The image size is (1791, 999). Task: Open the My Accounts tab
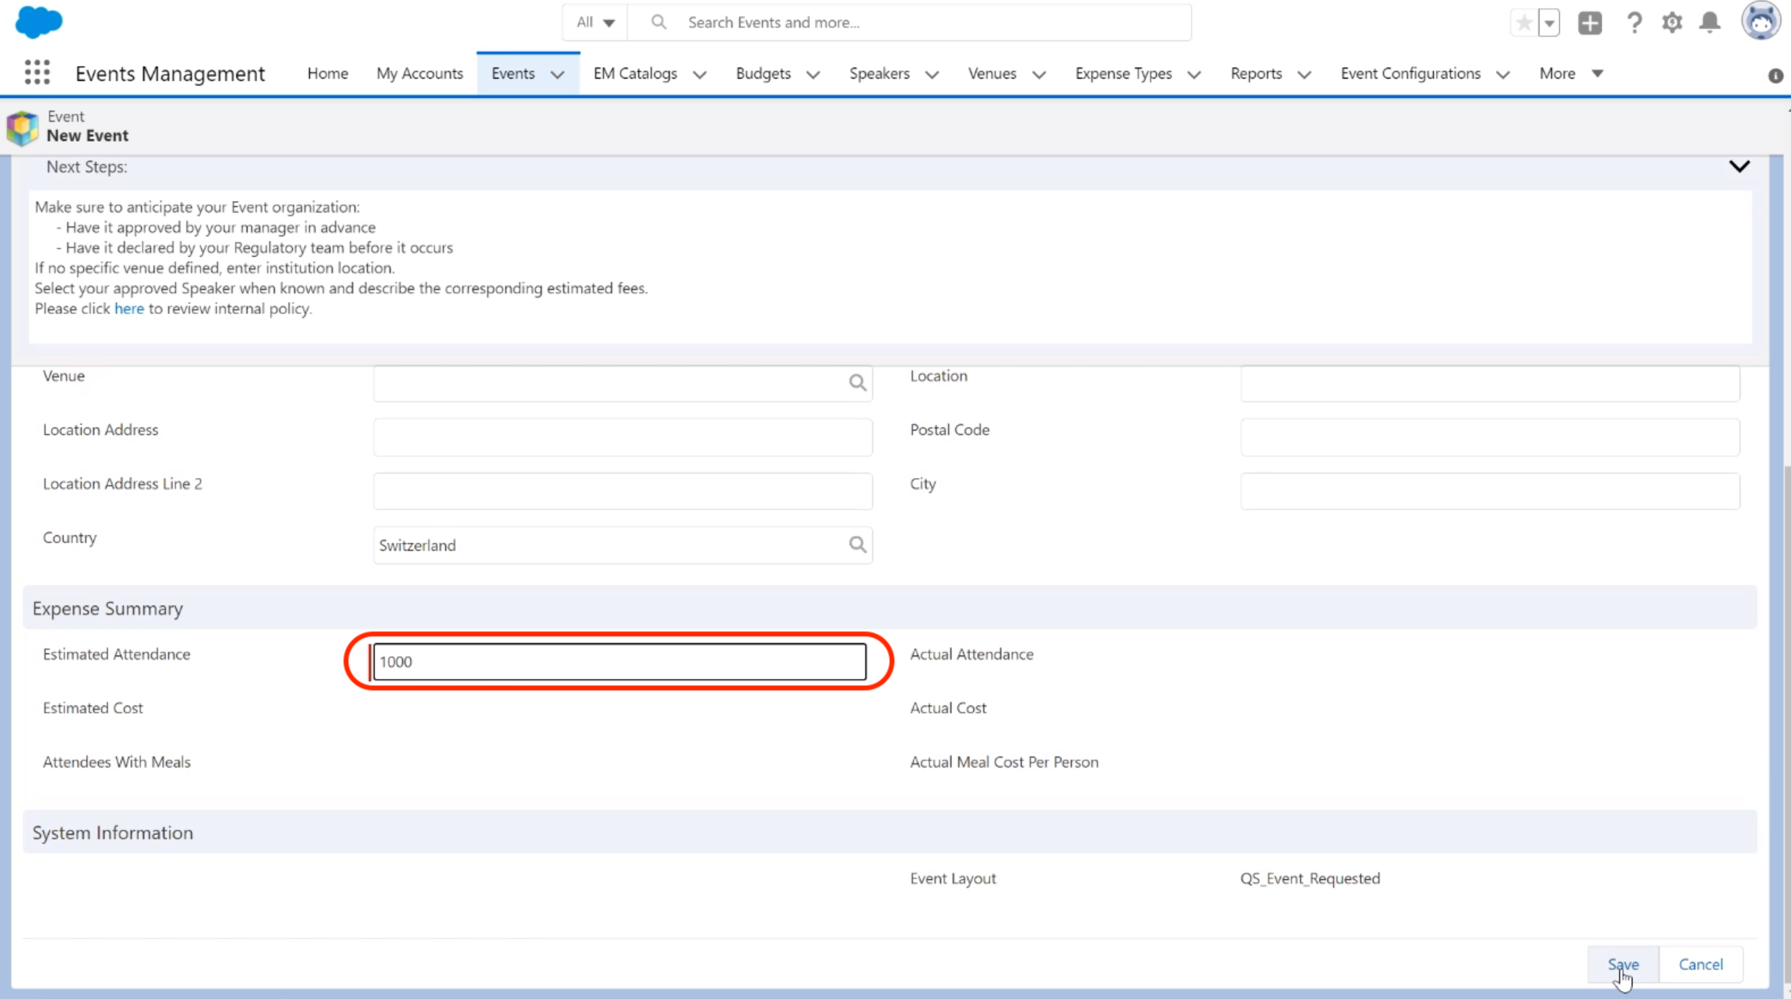(420, 73)
